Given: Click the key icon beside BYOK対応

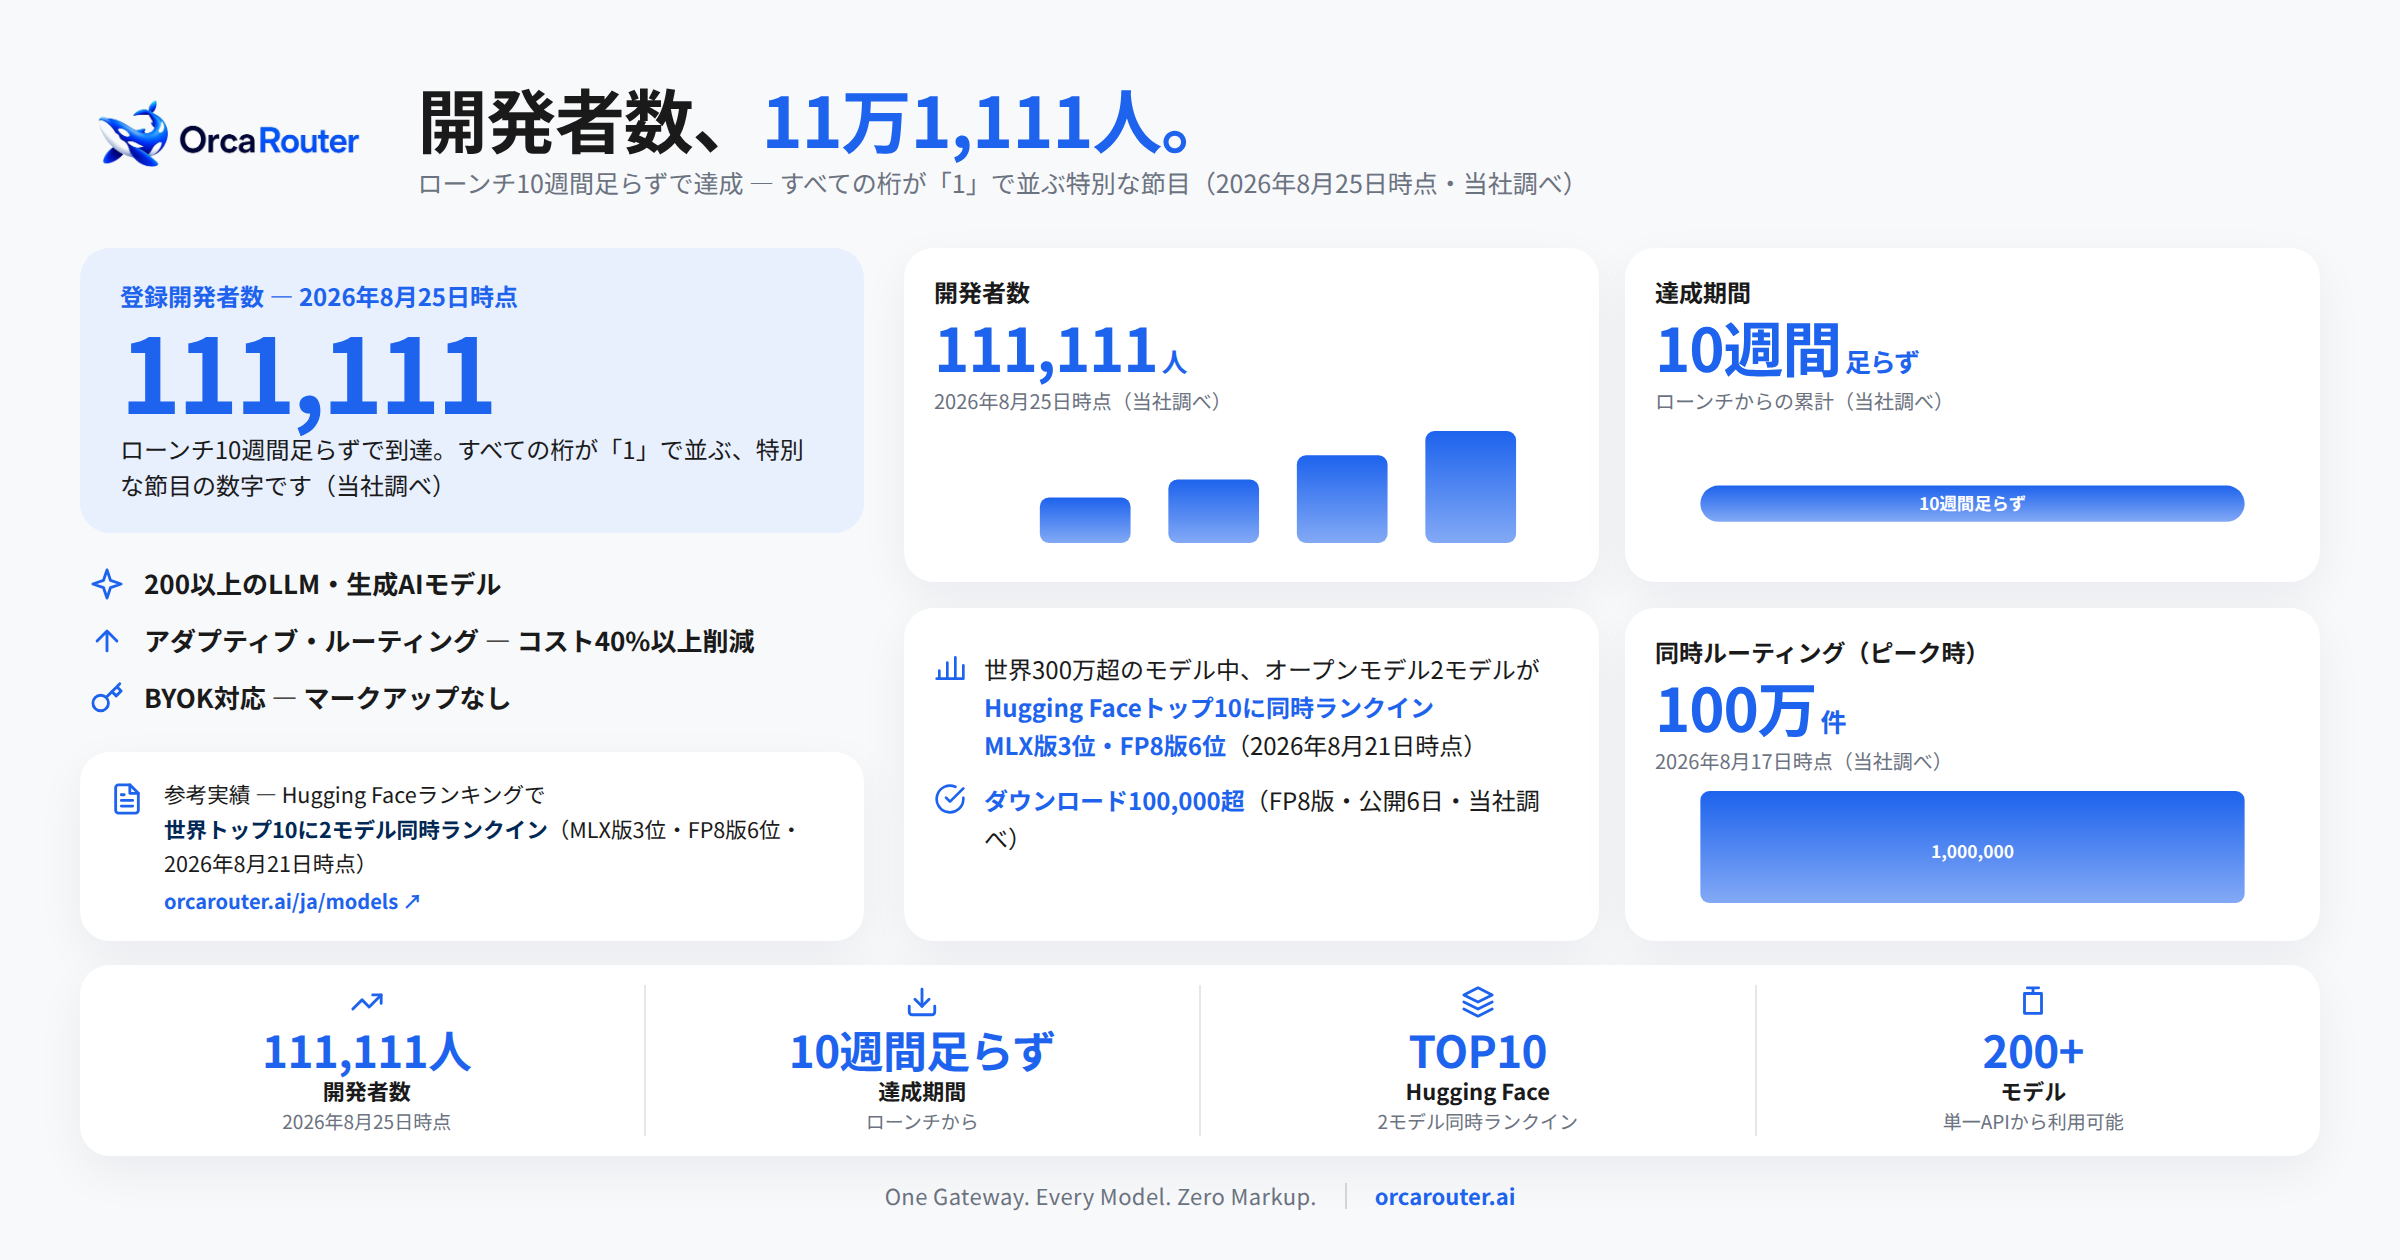Looking at the screenshot, I should point(107,698).
